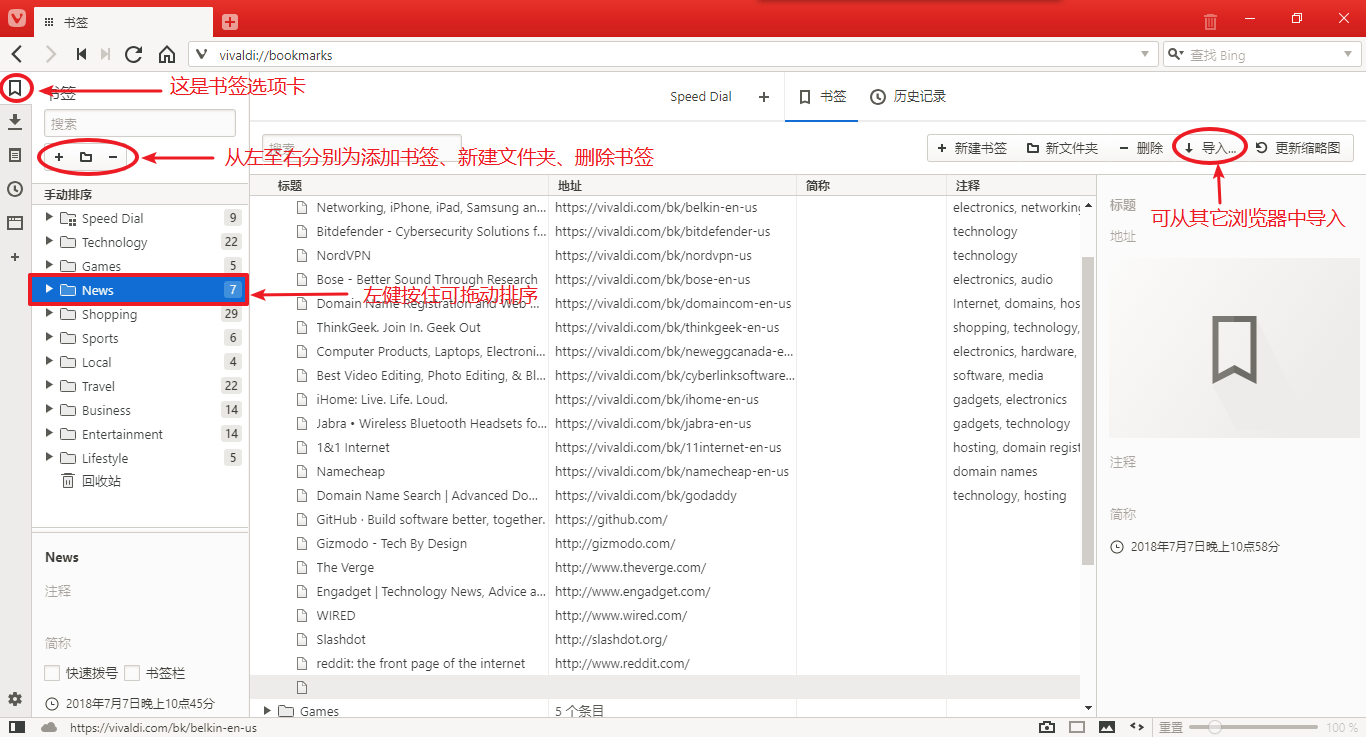Expand the Technology folder in tree
Image resolution: width=1366 pixels, height=737 pixels.
pyautogui.click(x=49, y=242)
